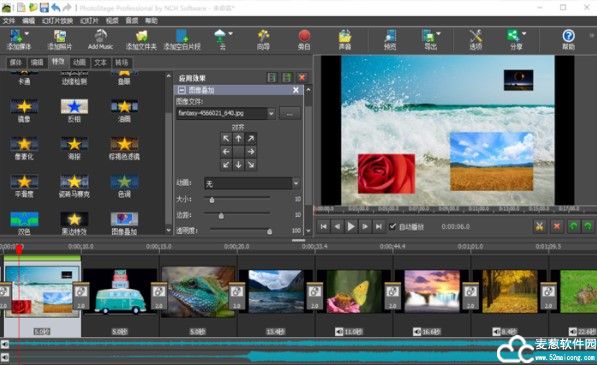
Task: Click the Opacity (透明度) slider handle
Action: (x=270, y=231)
